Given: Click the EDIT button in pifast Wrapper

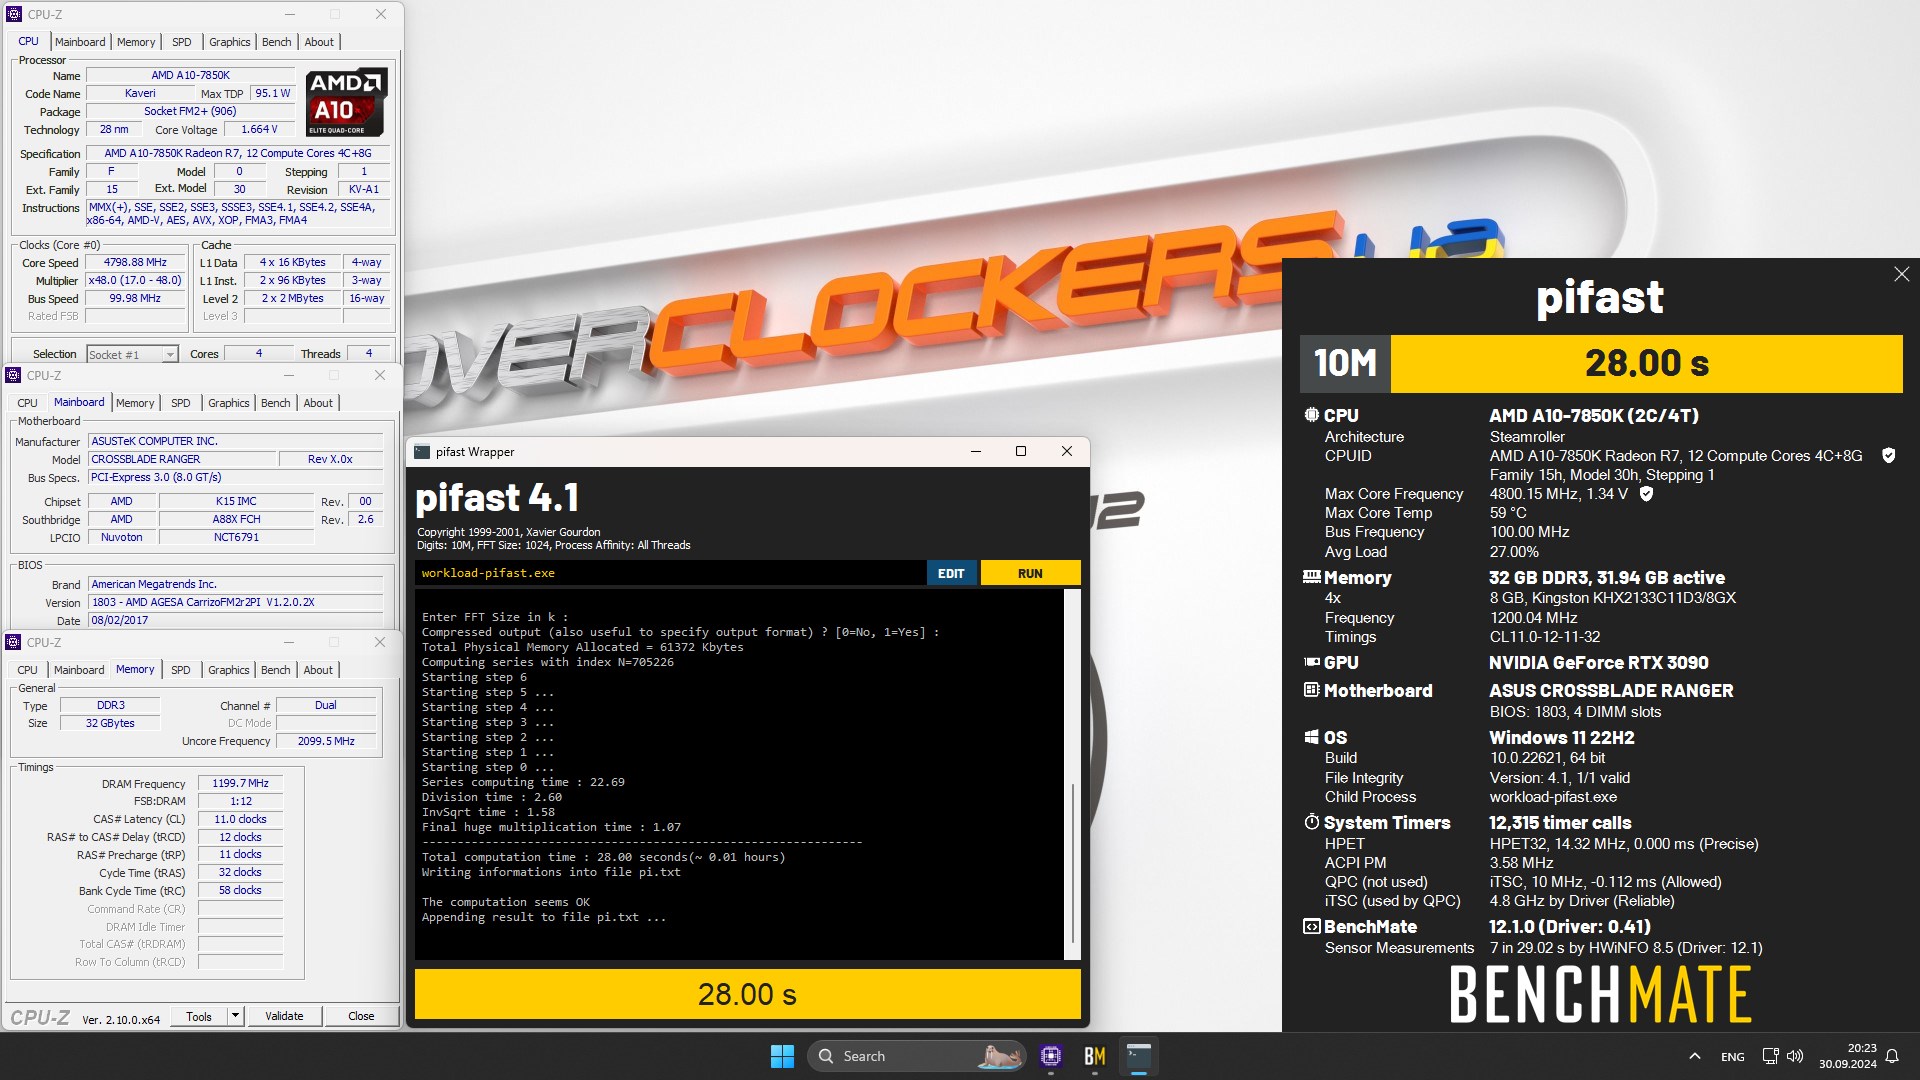Looking at the screenshot, I should (951, 573).
